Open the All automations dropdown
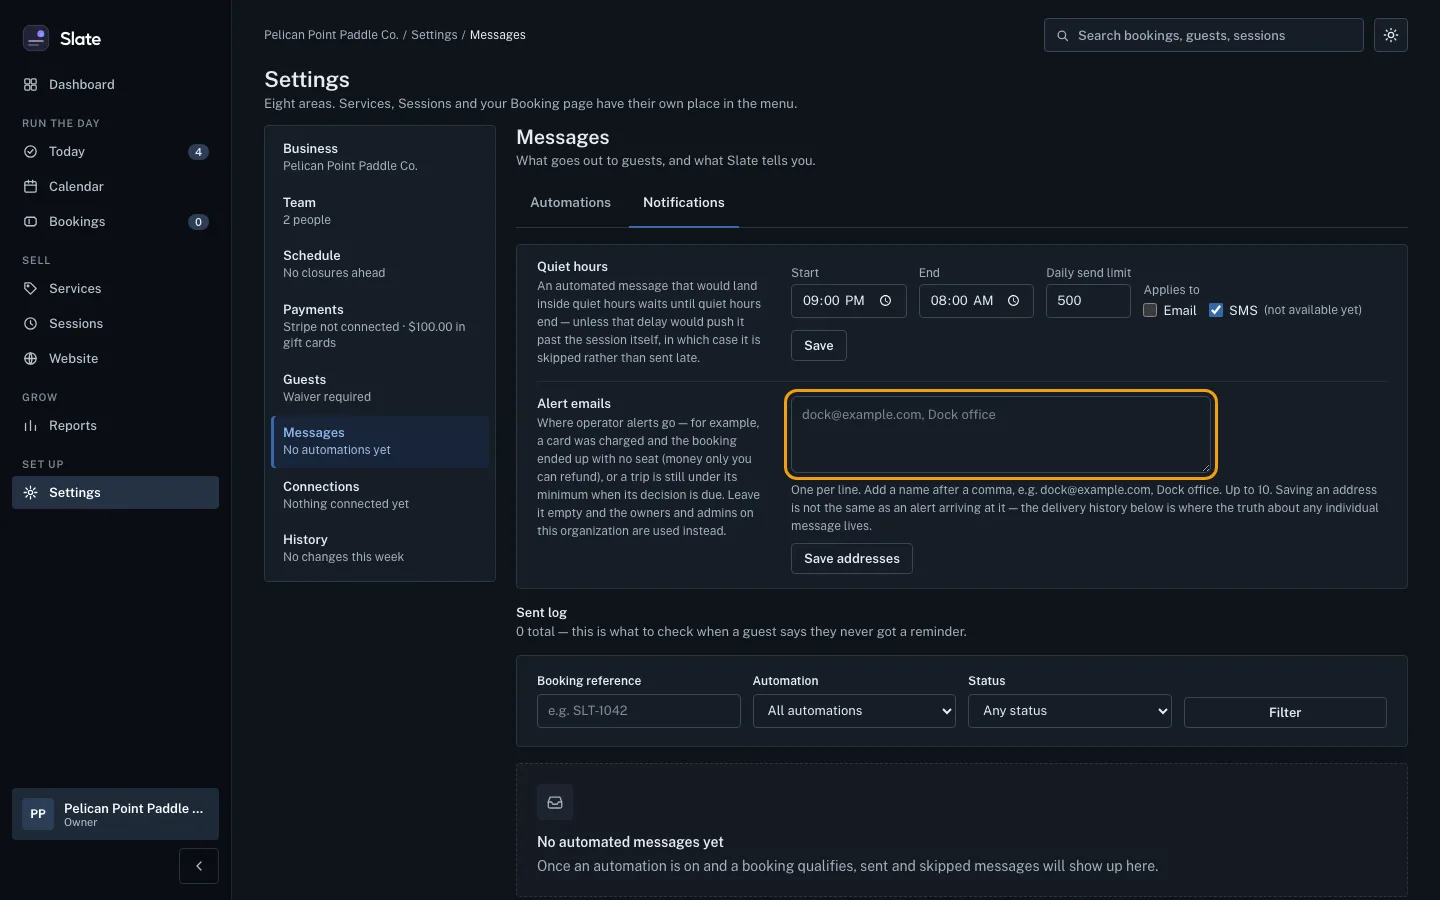1440x900 pixels. 854,711
